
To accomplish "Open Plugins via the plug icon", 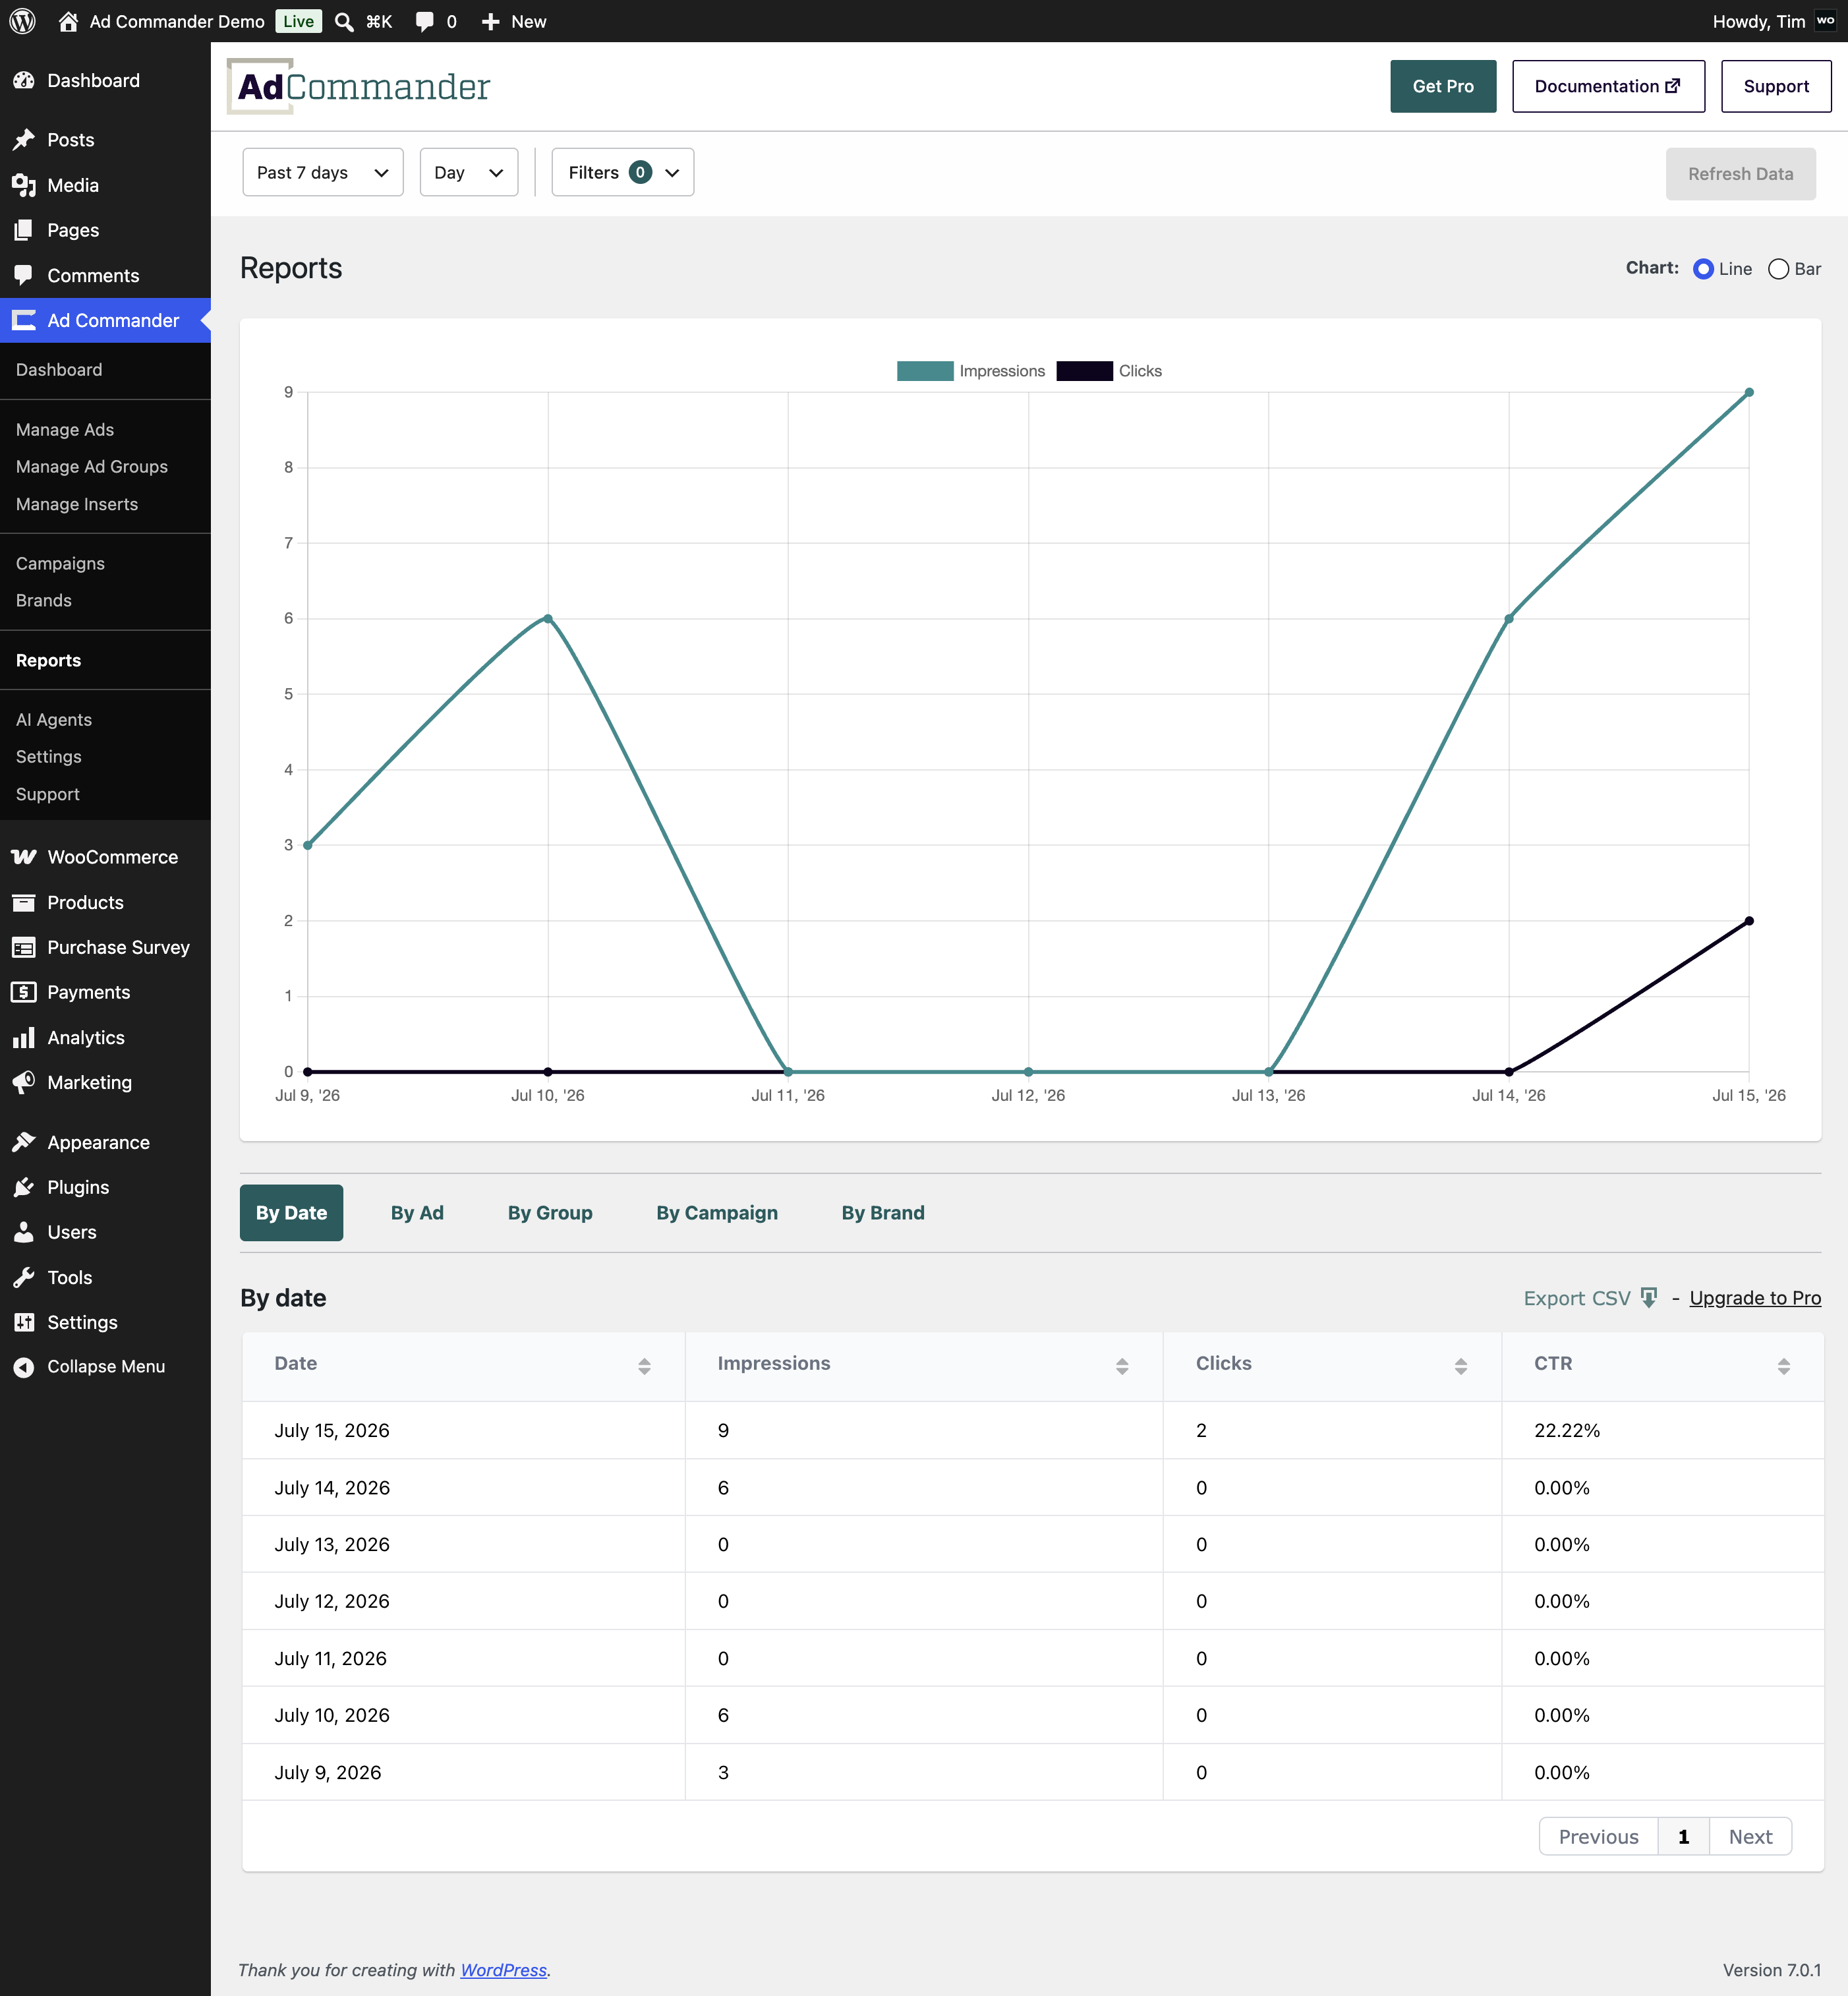I will (24, 1187).
